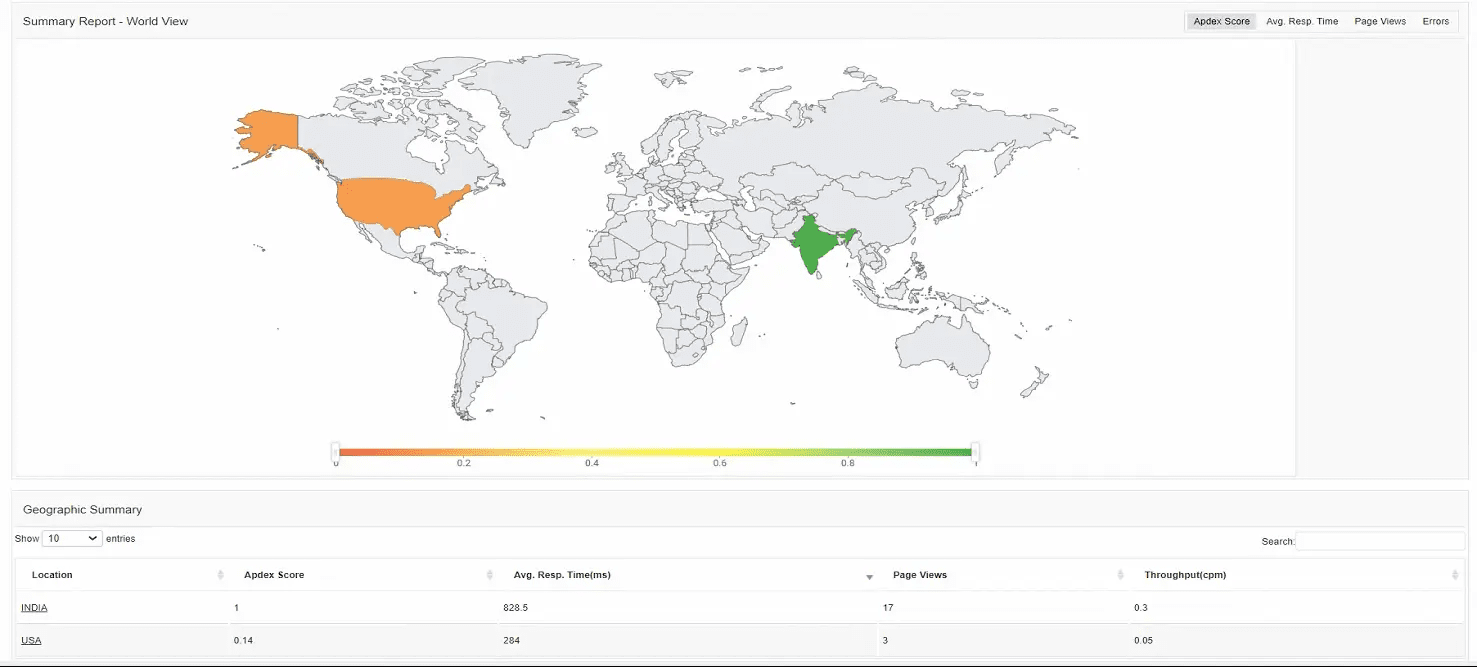Click the Apdex color gradient bar

tap(655, 451)
